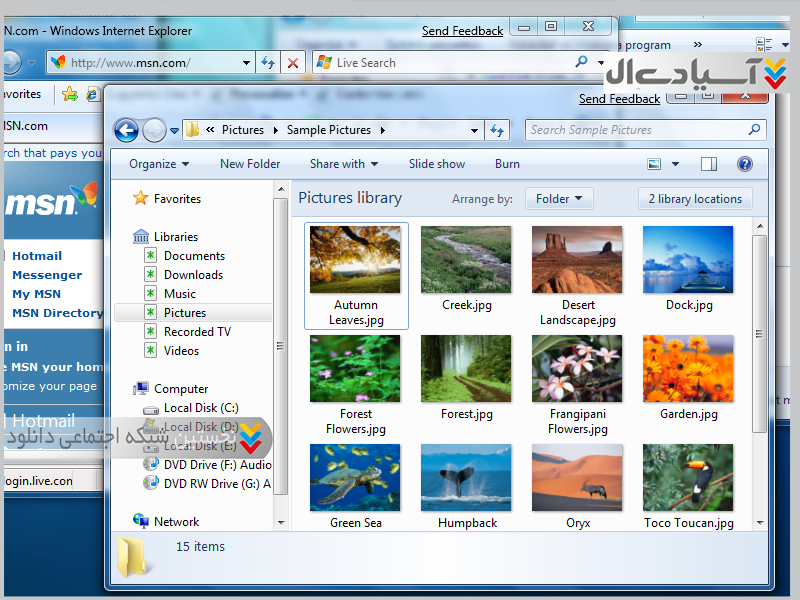Click the Help question mark icon
This screenshot has height=600, width=800.
pyautogui.click(x=744, y=164)
